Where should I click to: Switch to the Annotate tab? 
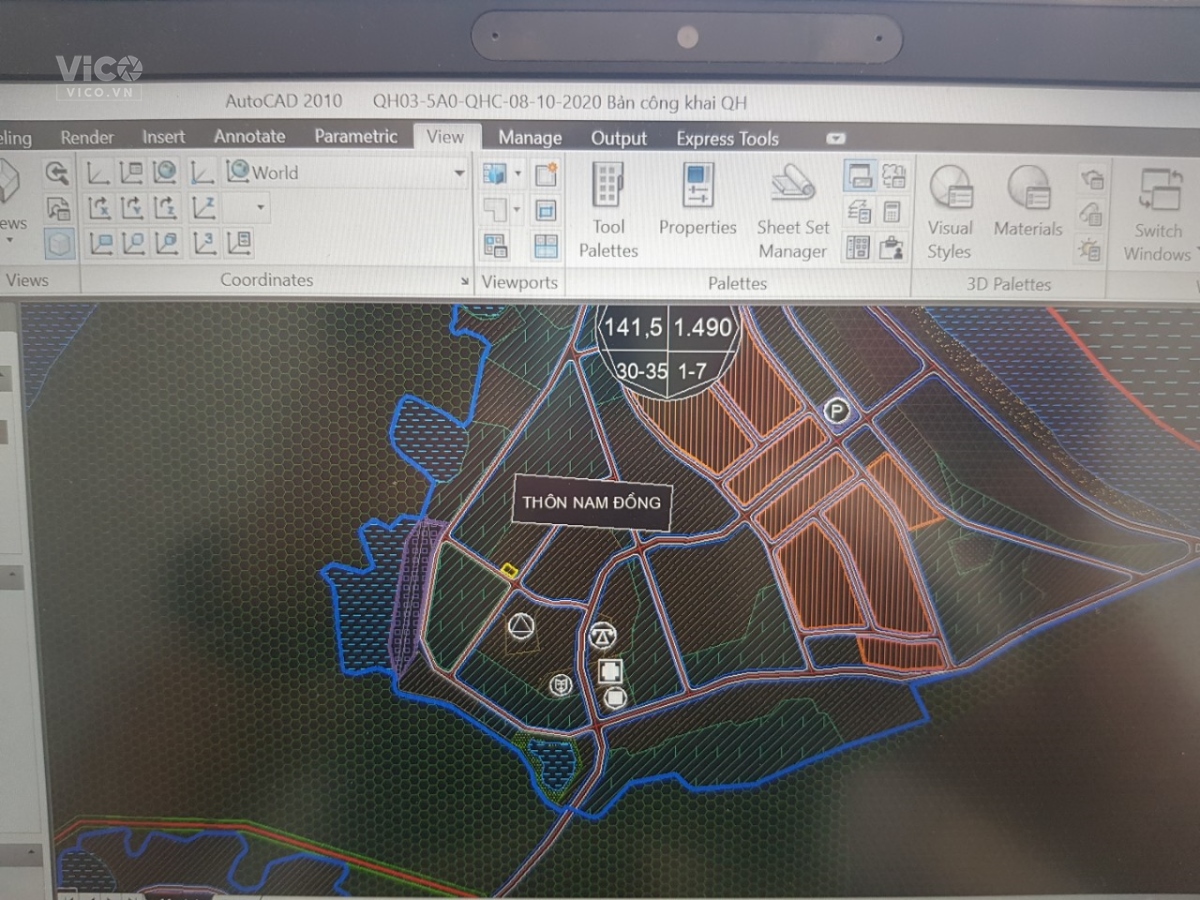point(249,136)
